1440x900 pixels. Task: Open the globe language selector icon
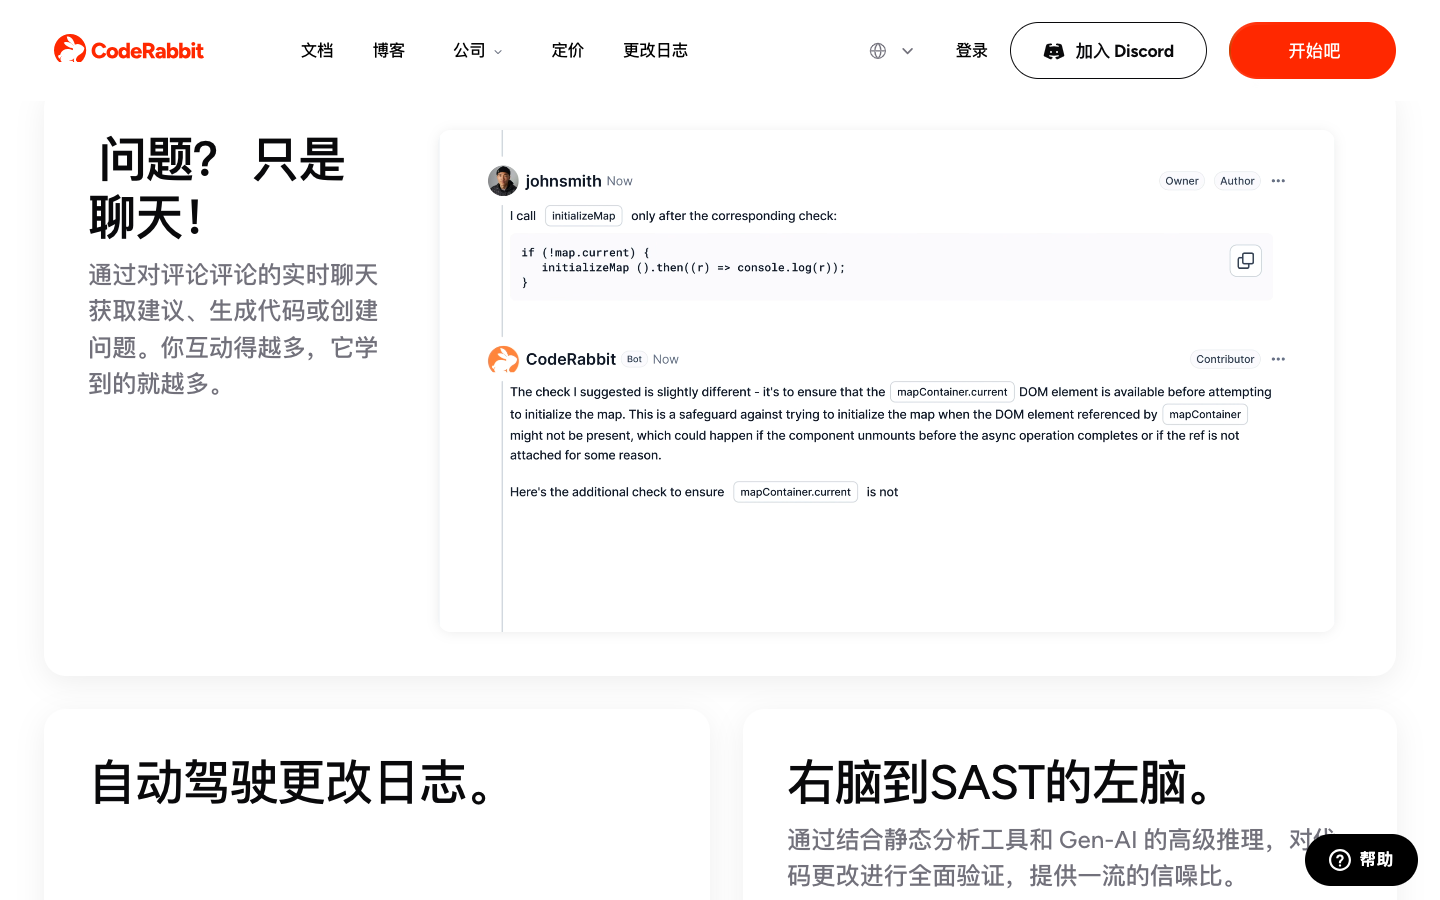pos(878,51)
